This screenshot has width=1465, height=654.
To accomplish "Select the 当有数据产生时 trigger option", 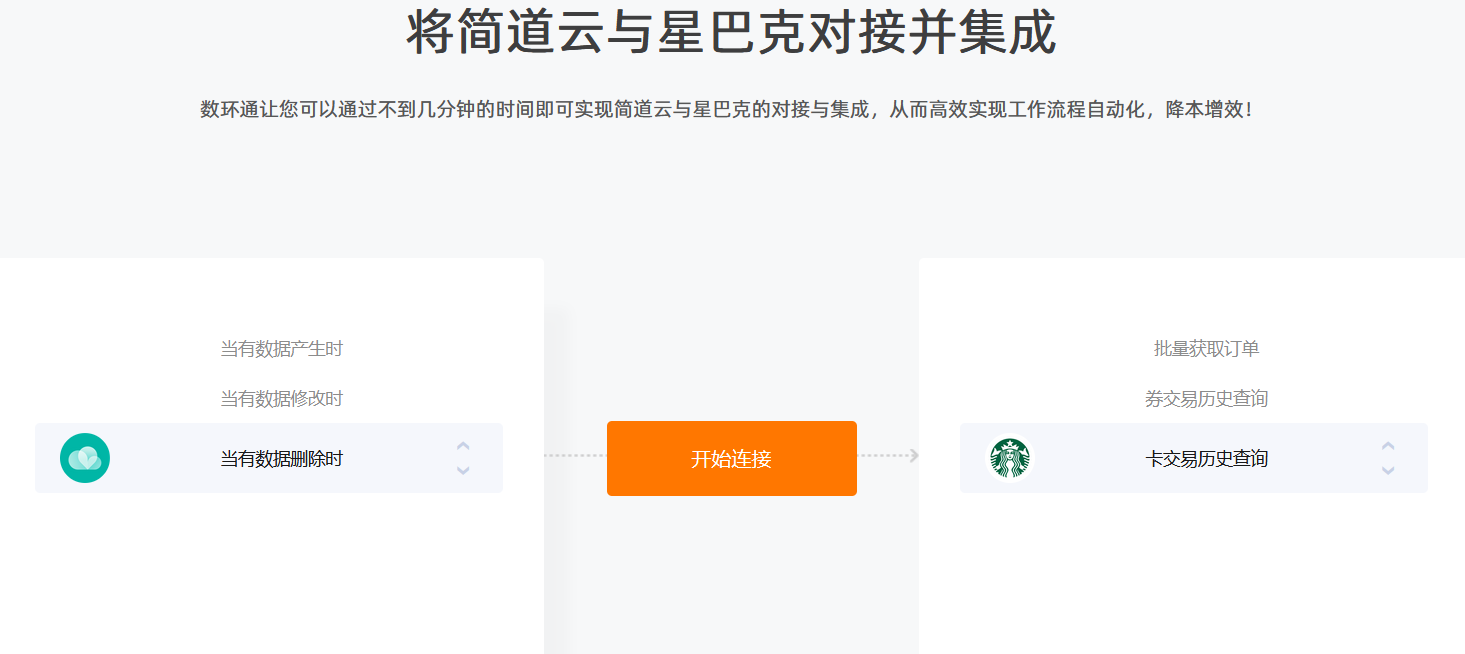I will (282, 349).
